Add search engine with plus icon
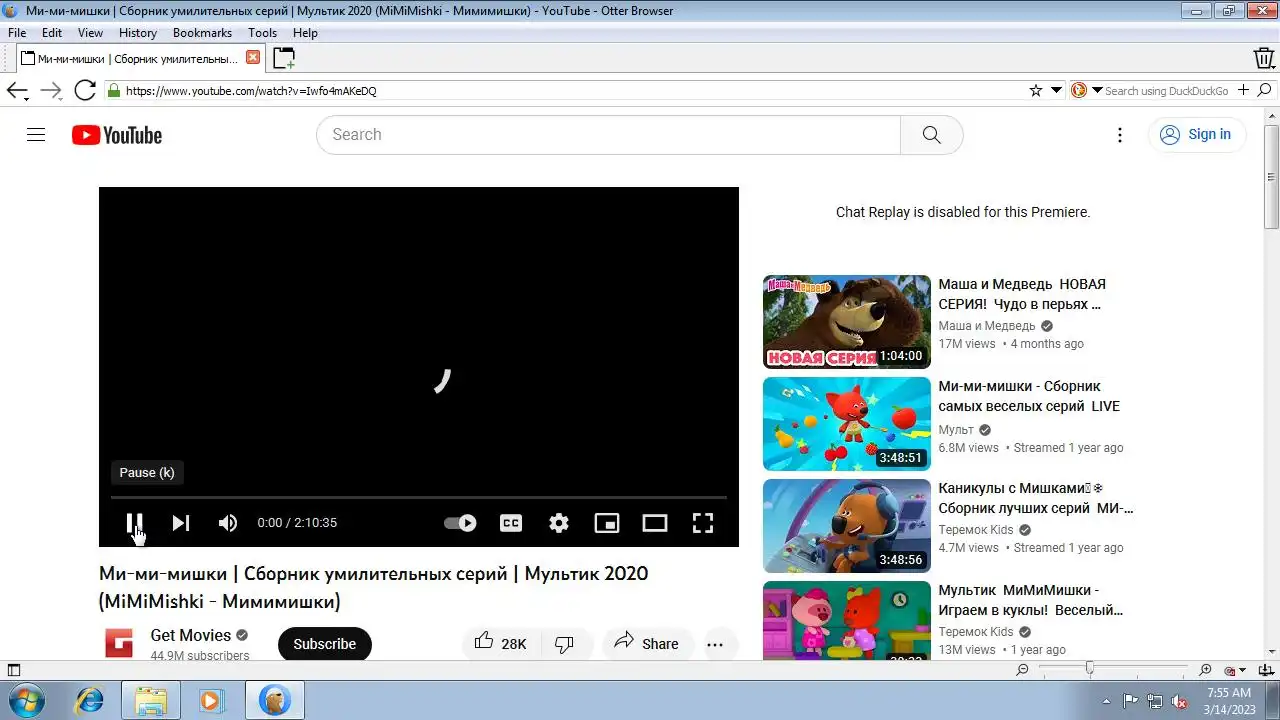Screen dimensions: 1280x720 [x=1244, y=91]
